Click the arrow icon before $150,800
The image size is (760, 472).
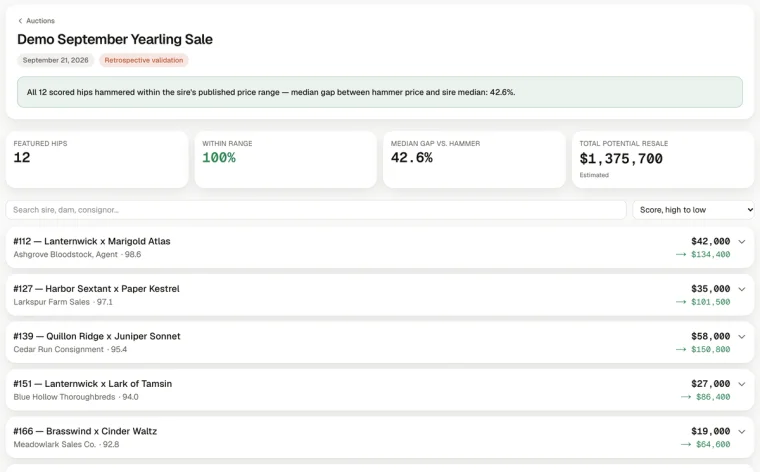[x=681, y=349]
